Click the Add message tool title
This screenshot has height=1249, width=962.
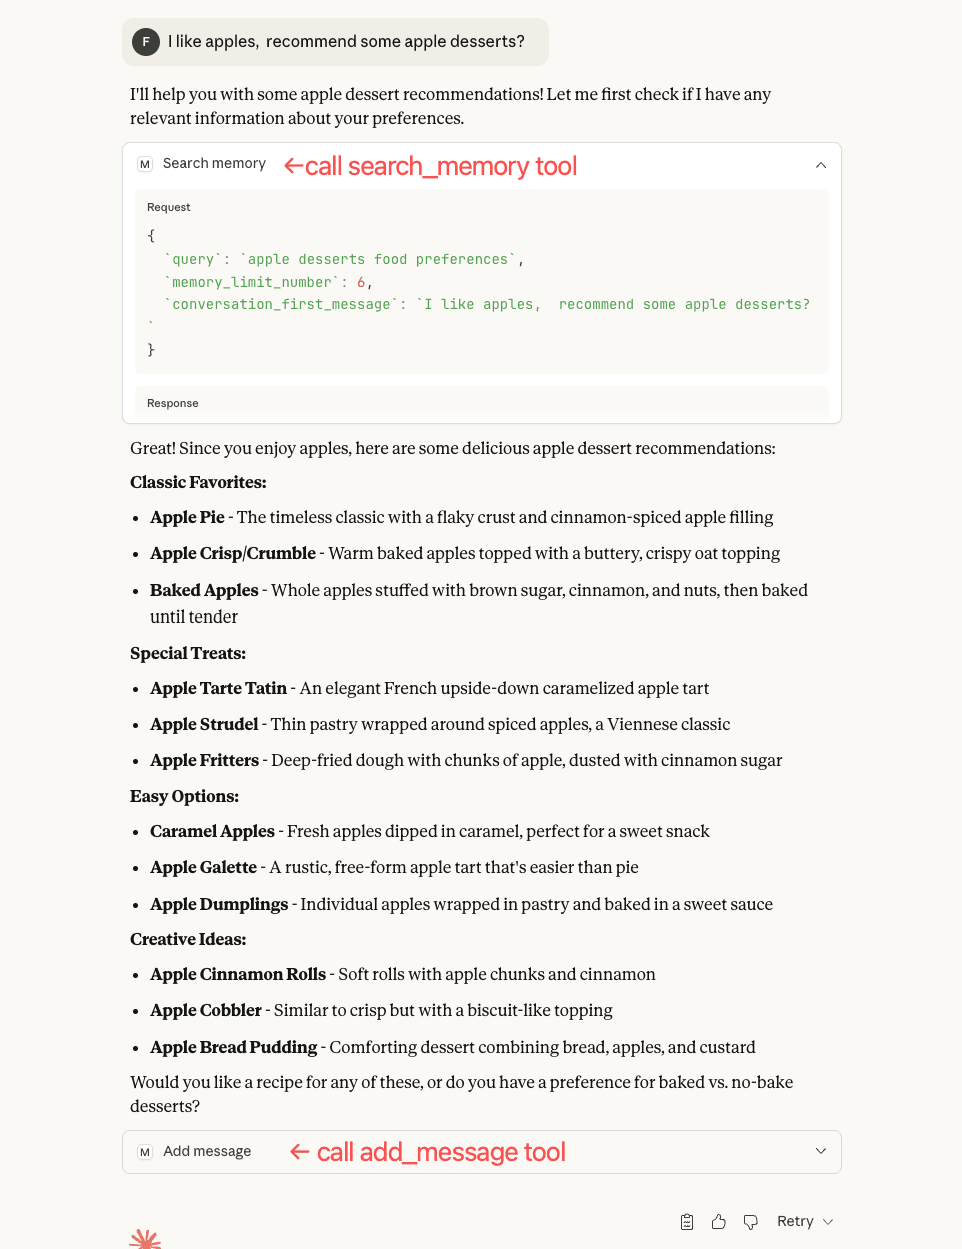[207, 1151]
